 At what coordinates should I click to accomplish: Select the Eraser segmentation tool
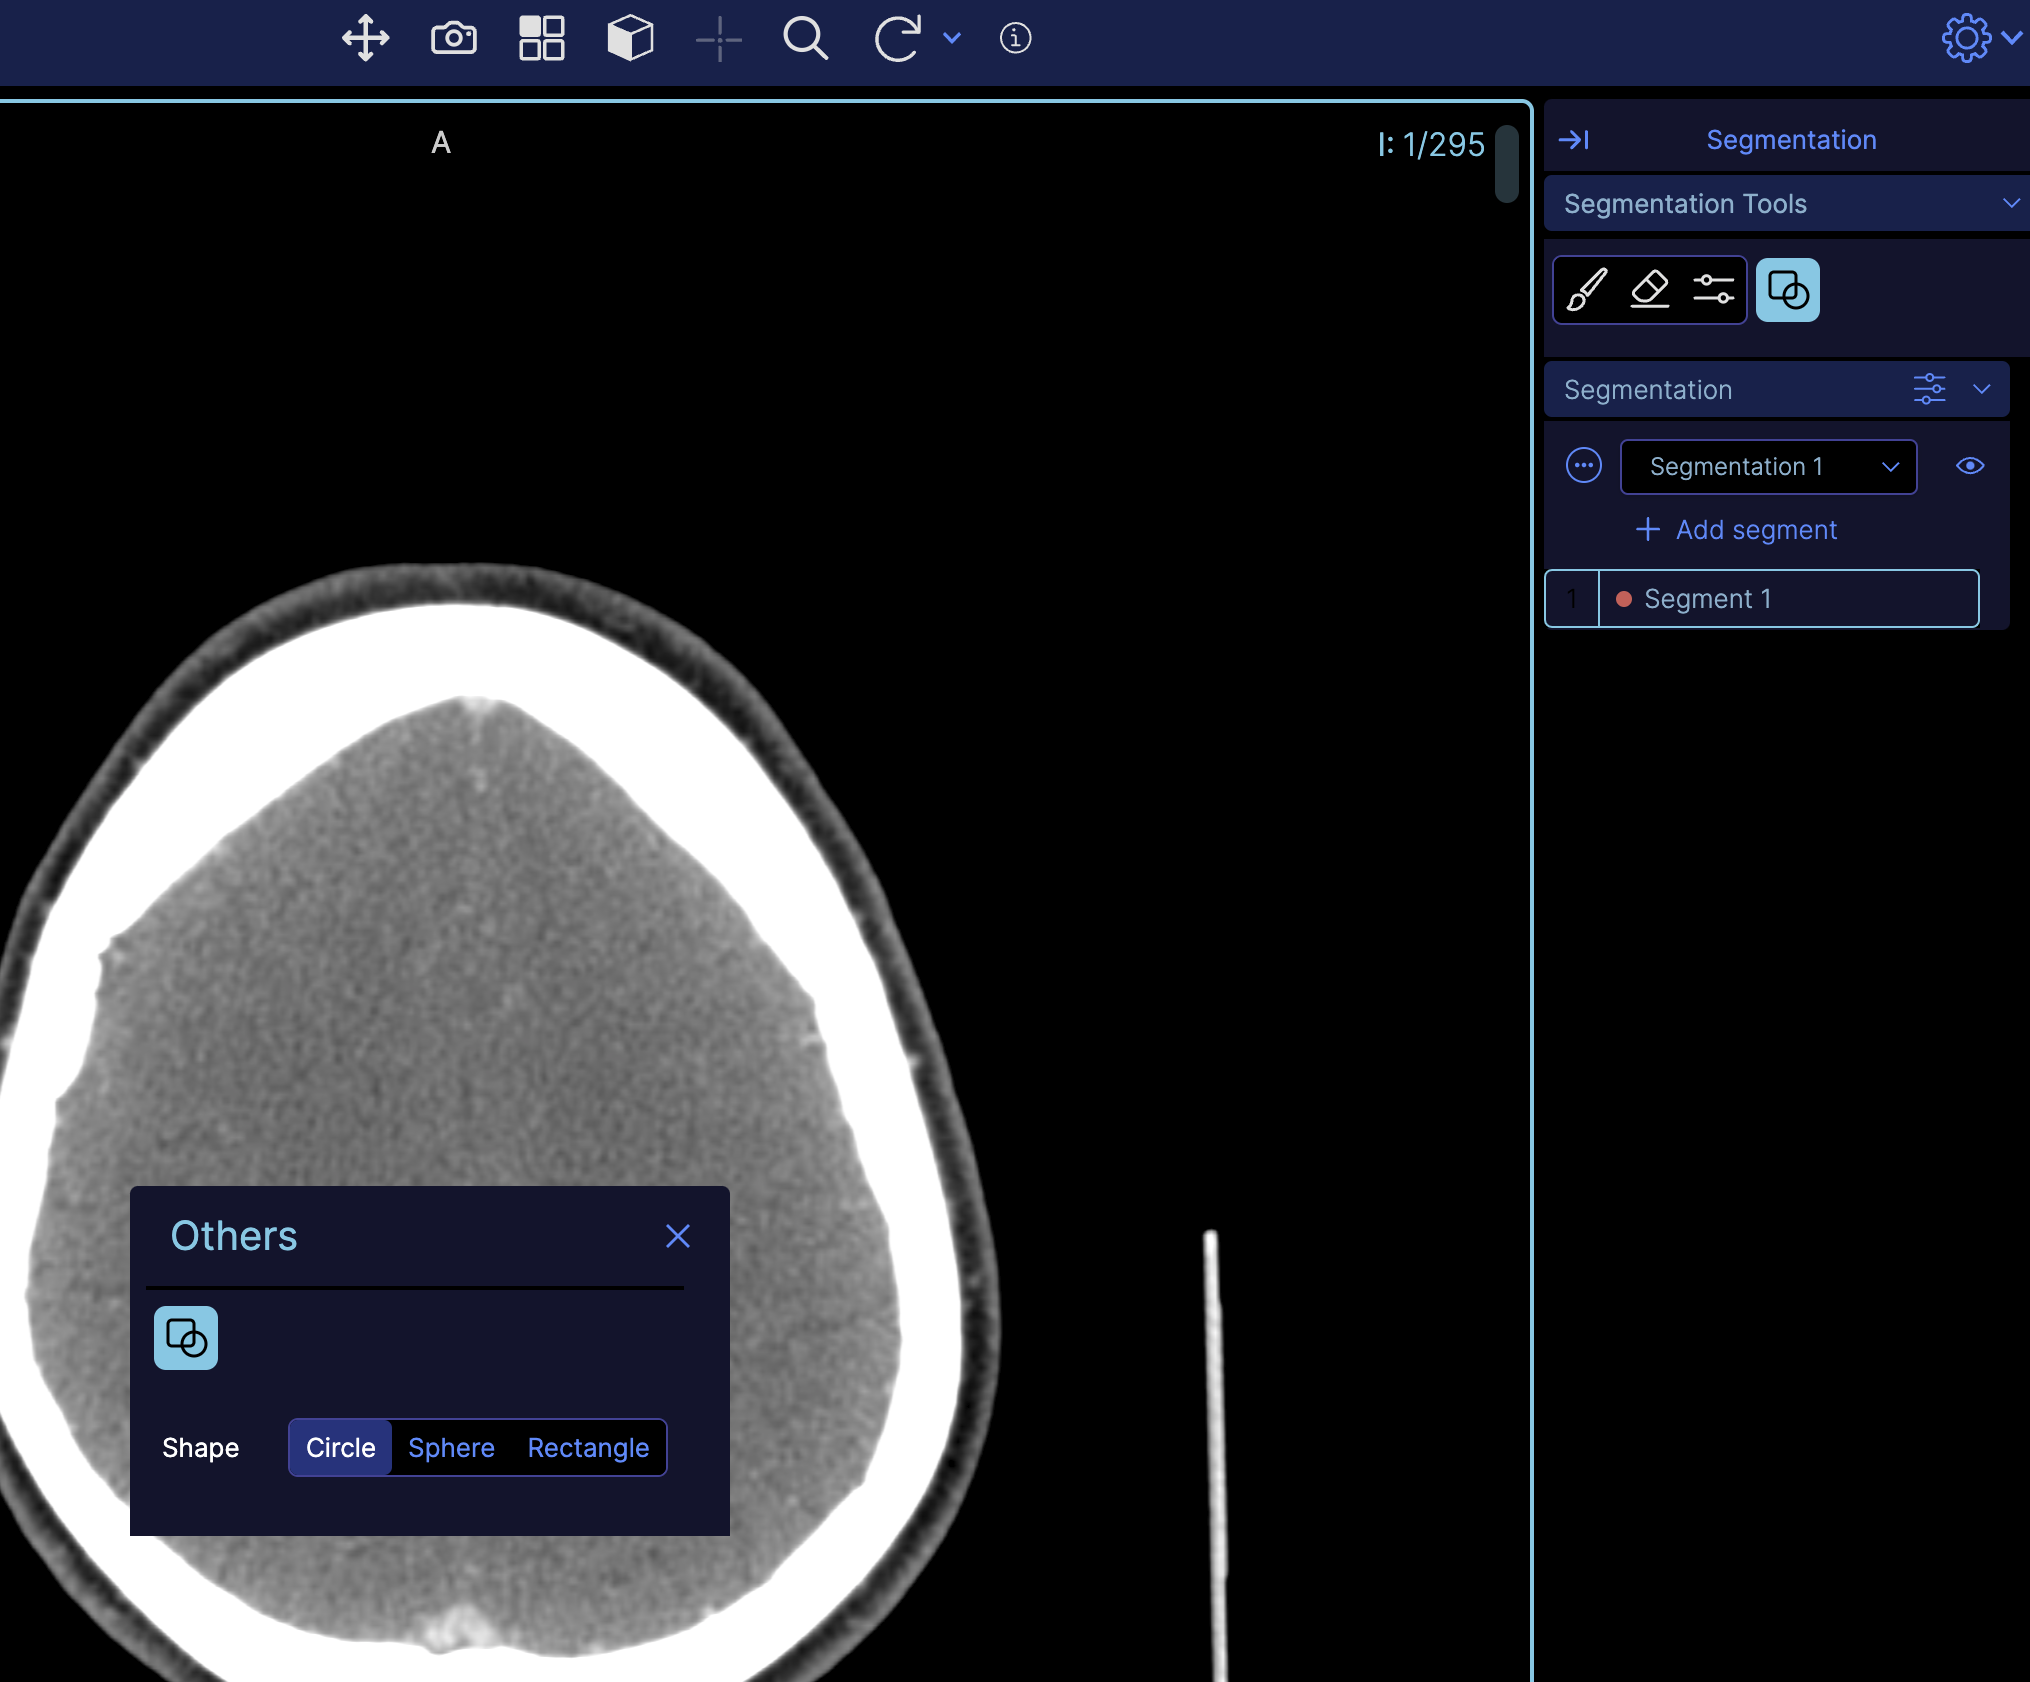click(1650, 290)
